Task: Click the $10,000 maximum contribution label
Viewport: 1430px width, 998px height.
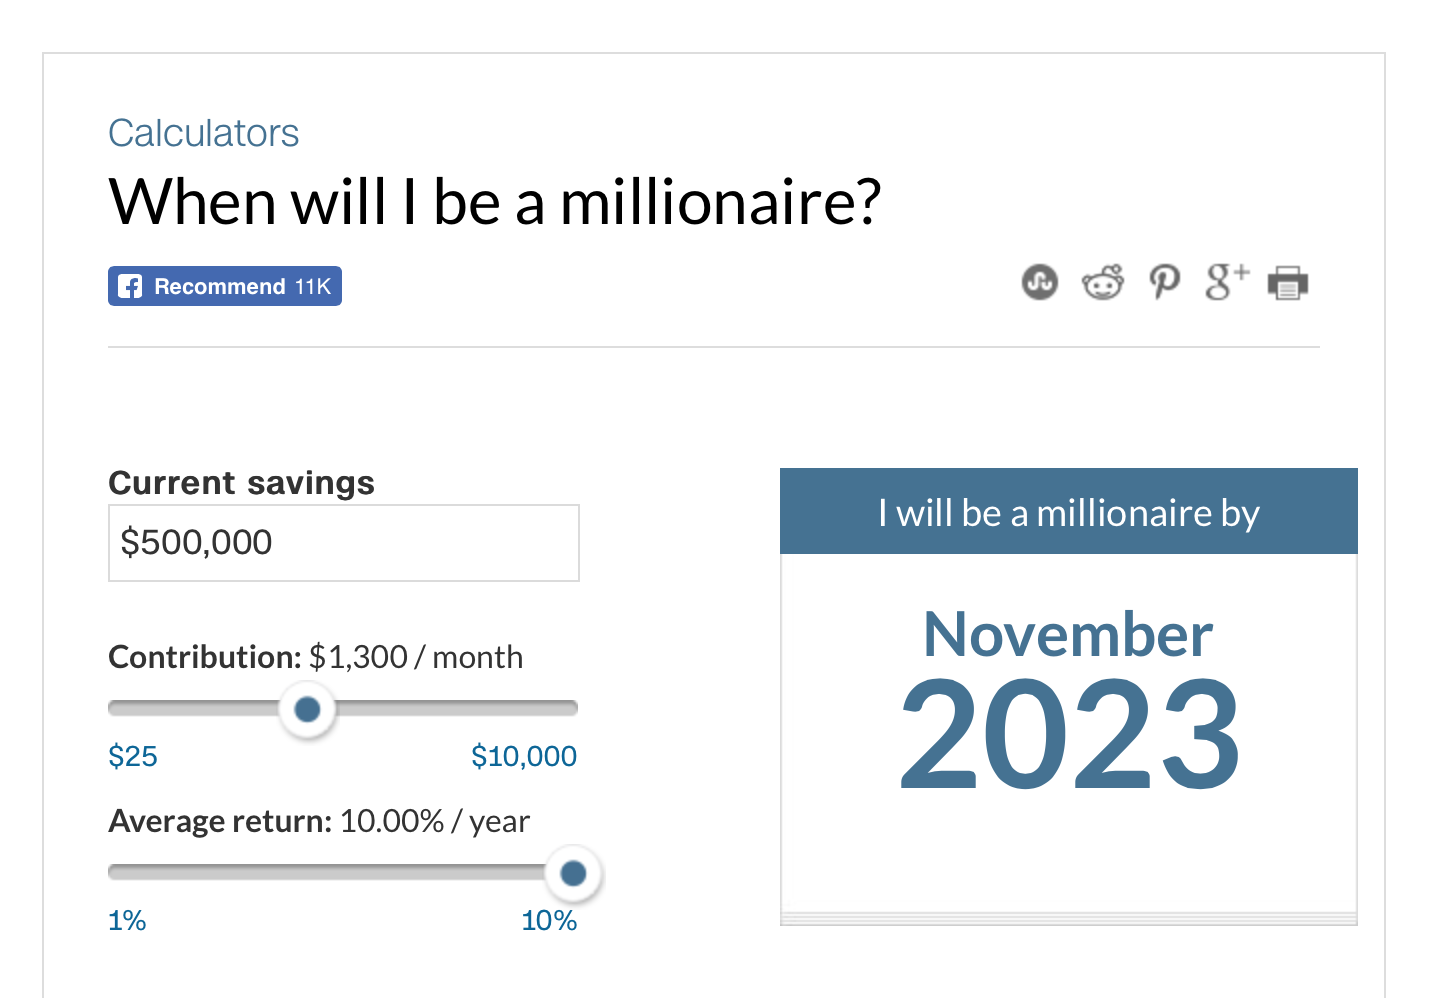Action: (523, 756)
